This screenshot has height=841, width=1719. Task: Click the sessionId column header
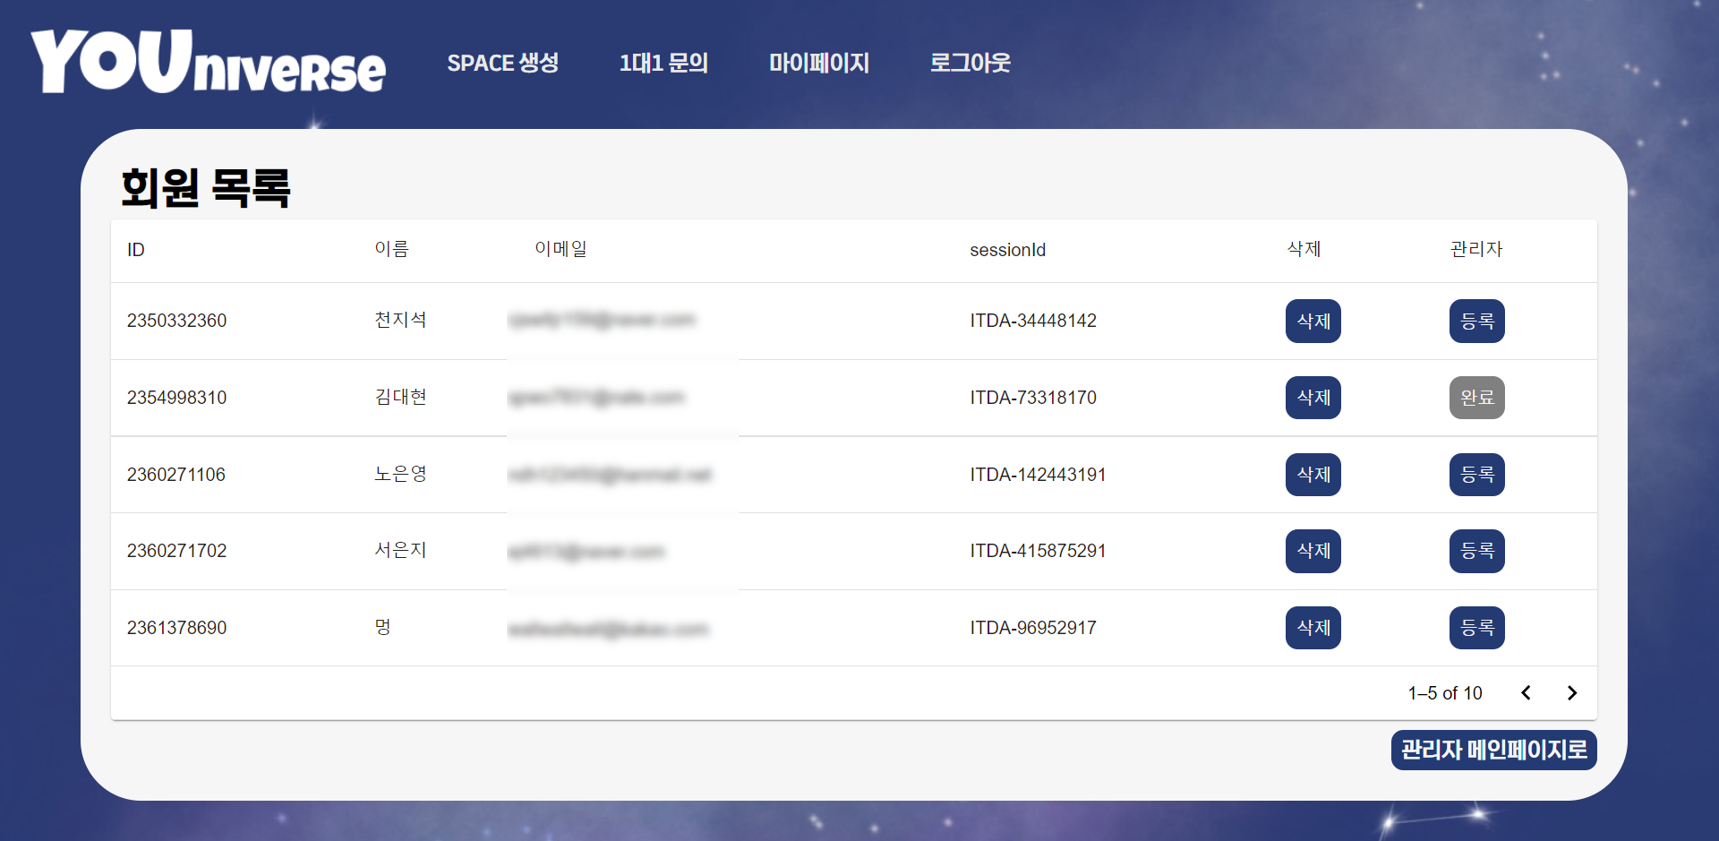[1008, 250]
